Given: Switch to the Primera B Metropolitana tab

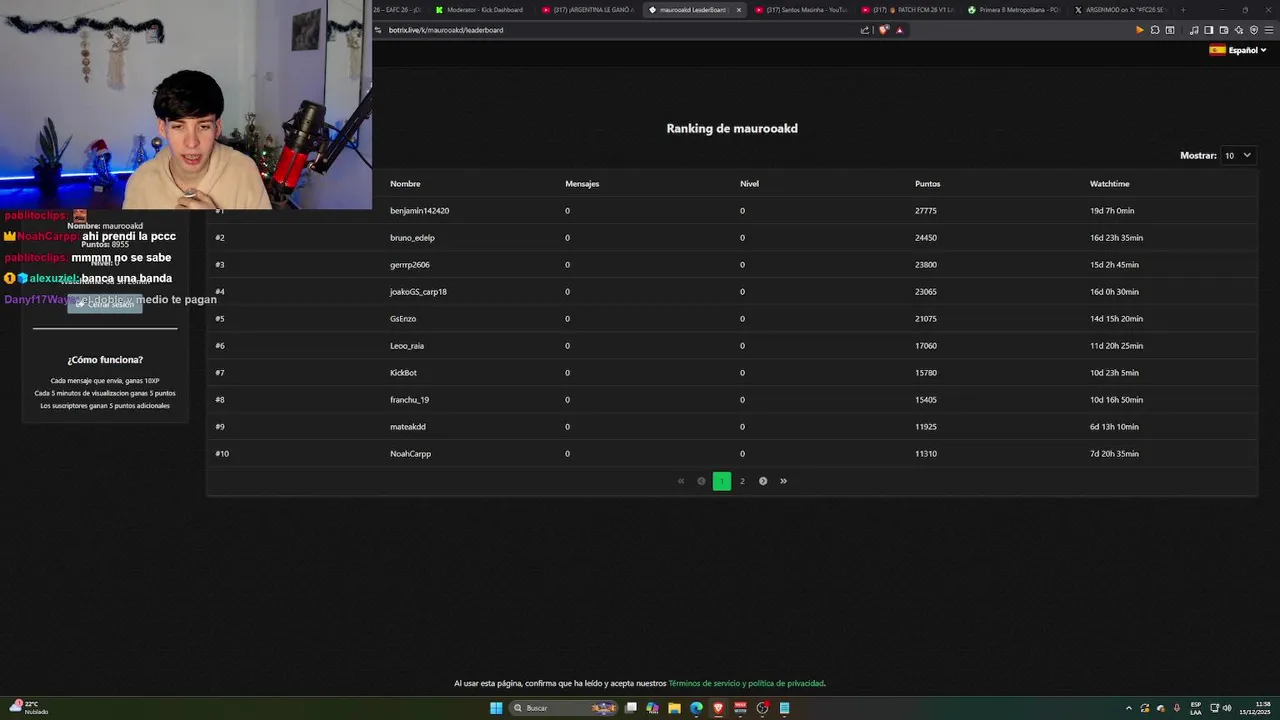Looking at the screenshot, I should pos(1014,10).
